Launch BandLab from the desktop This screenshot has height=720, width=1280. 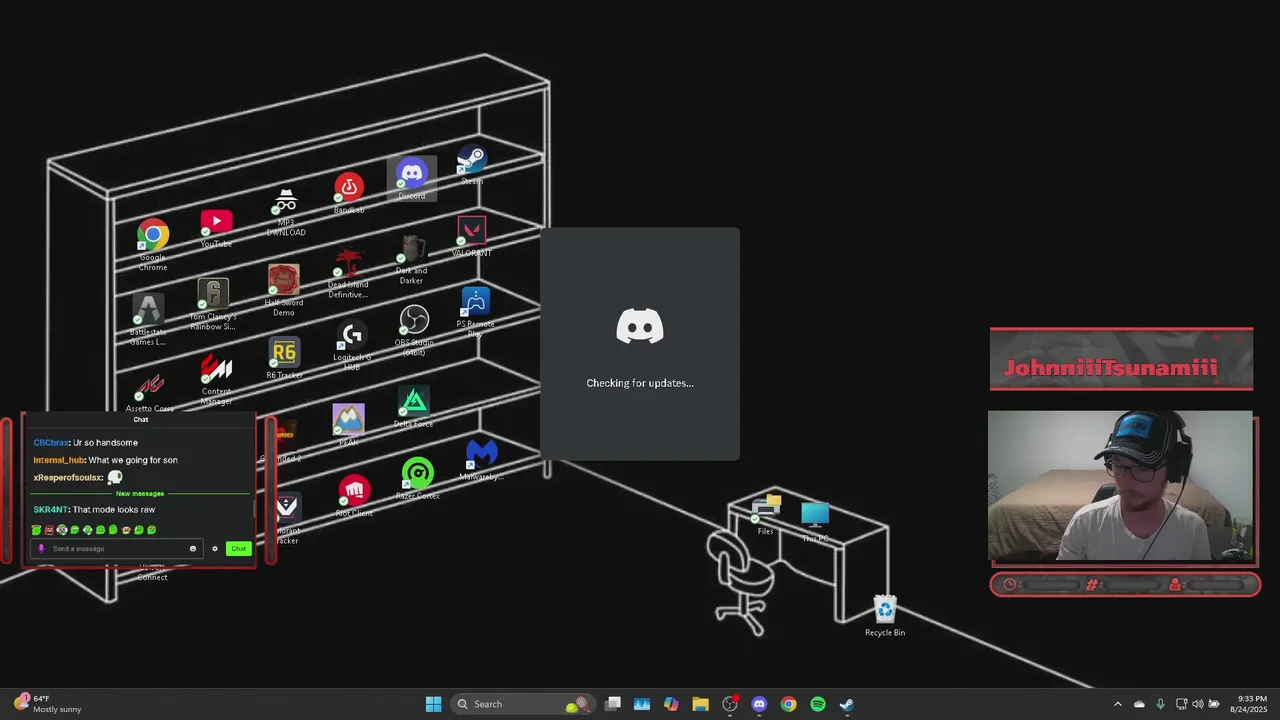[x=349, y=194]
